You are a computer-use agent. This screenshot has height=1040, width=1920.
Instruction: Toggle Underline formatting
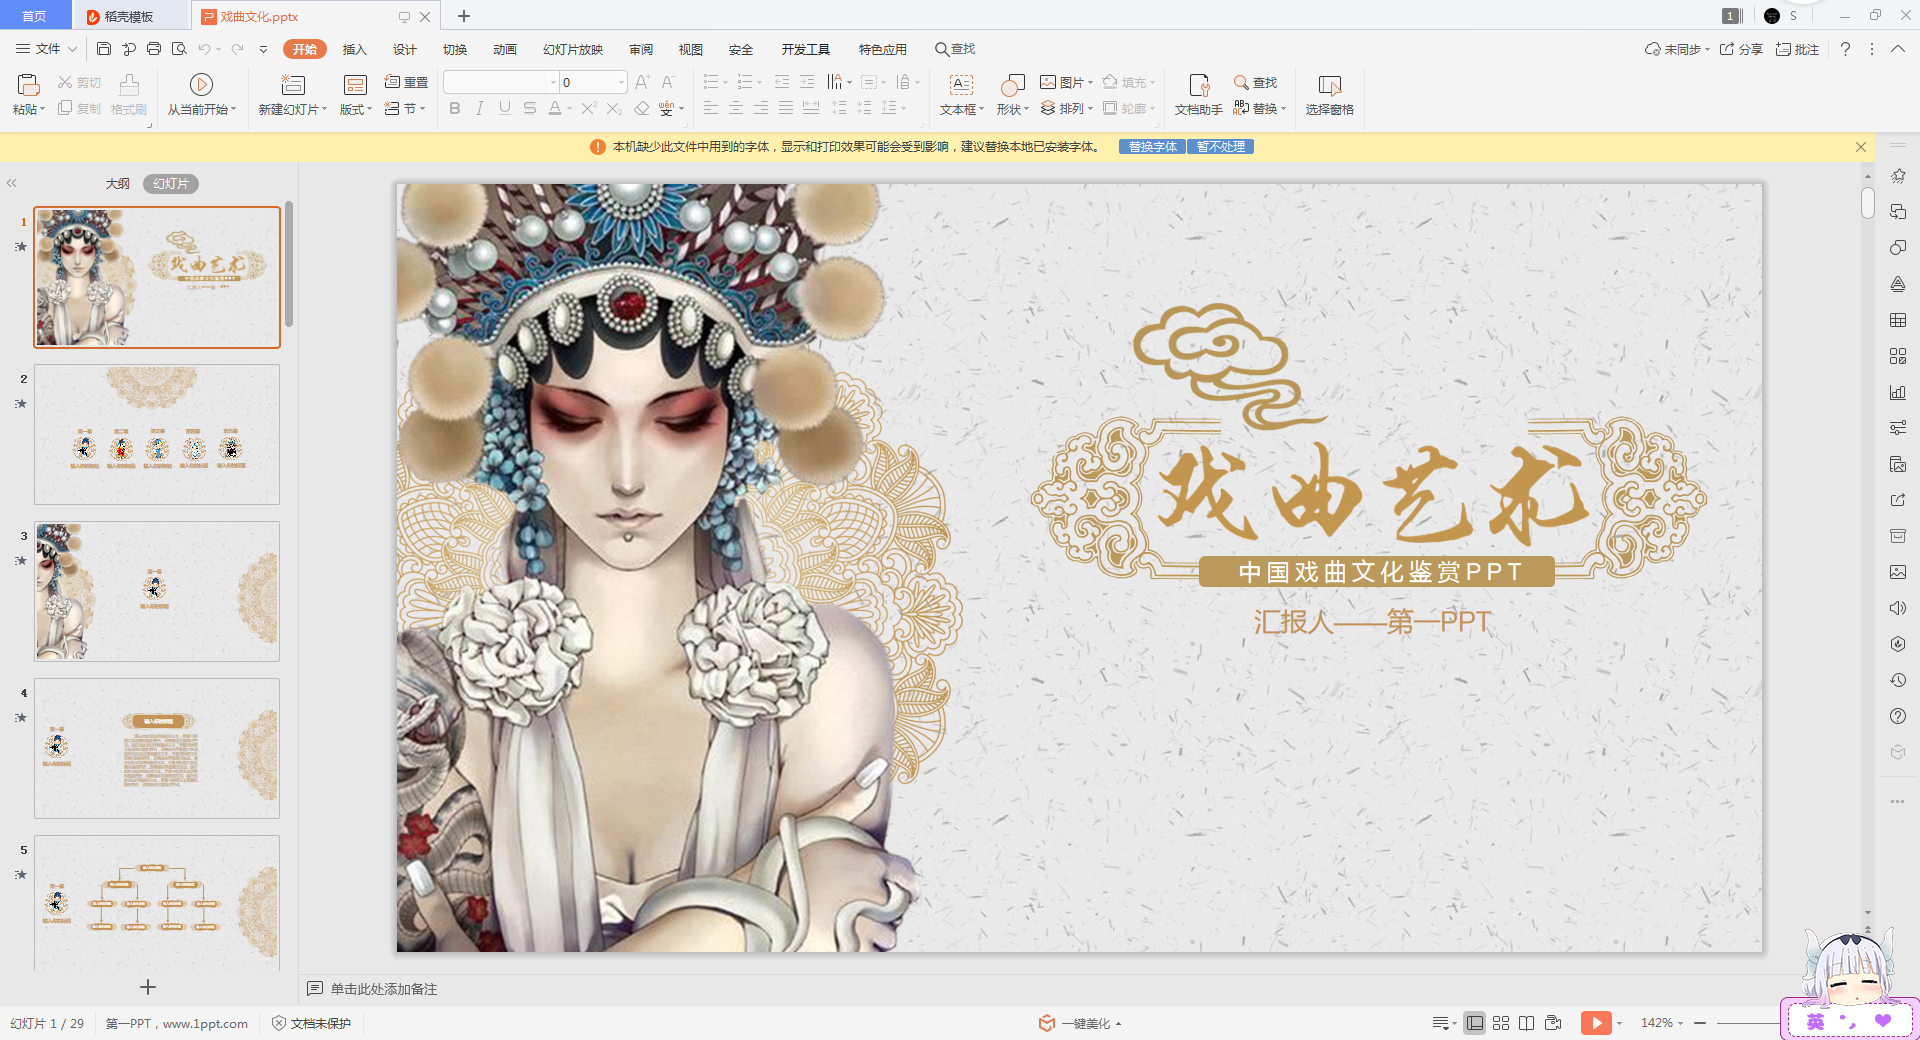point(505,108)
